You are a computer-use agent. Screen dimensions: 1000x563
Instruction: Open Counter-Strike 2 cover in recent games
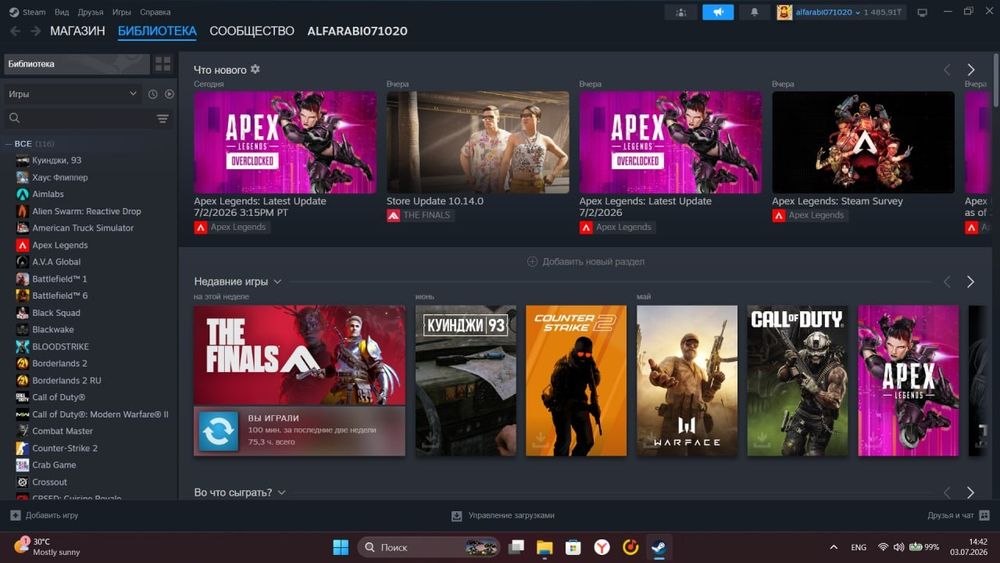[576, 381]
